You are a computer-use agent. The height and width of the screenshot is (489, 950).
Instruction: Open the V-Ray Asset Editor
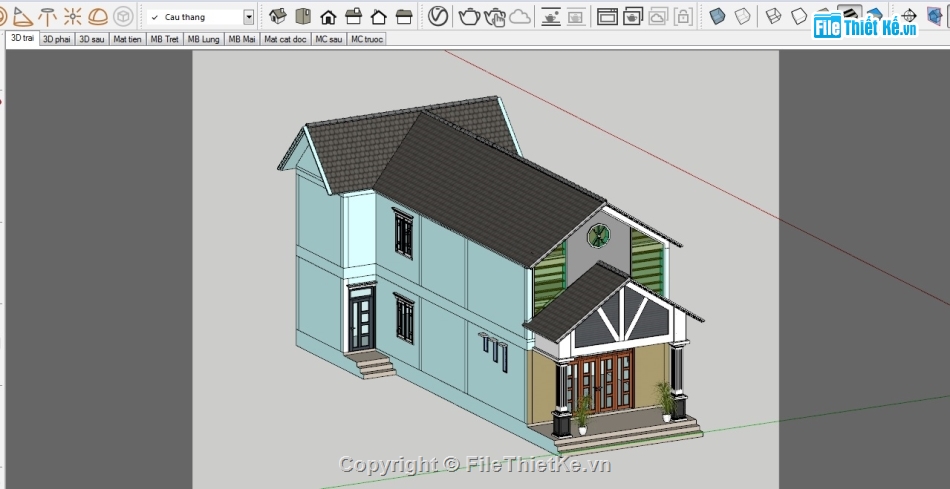437,16
